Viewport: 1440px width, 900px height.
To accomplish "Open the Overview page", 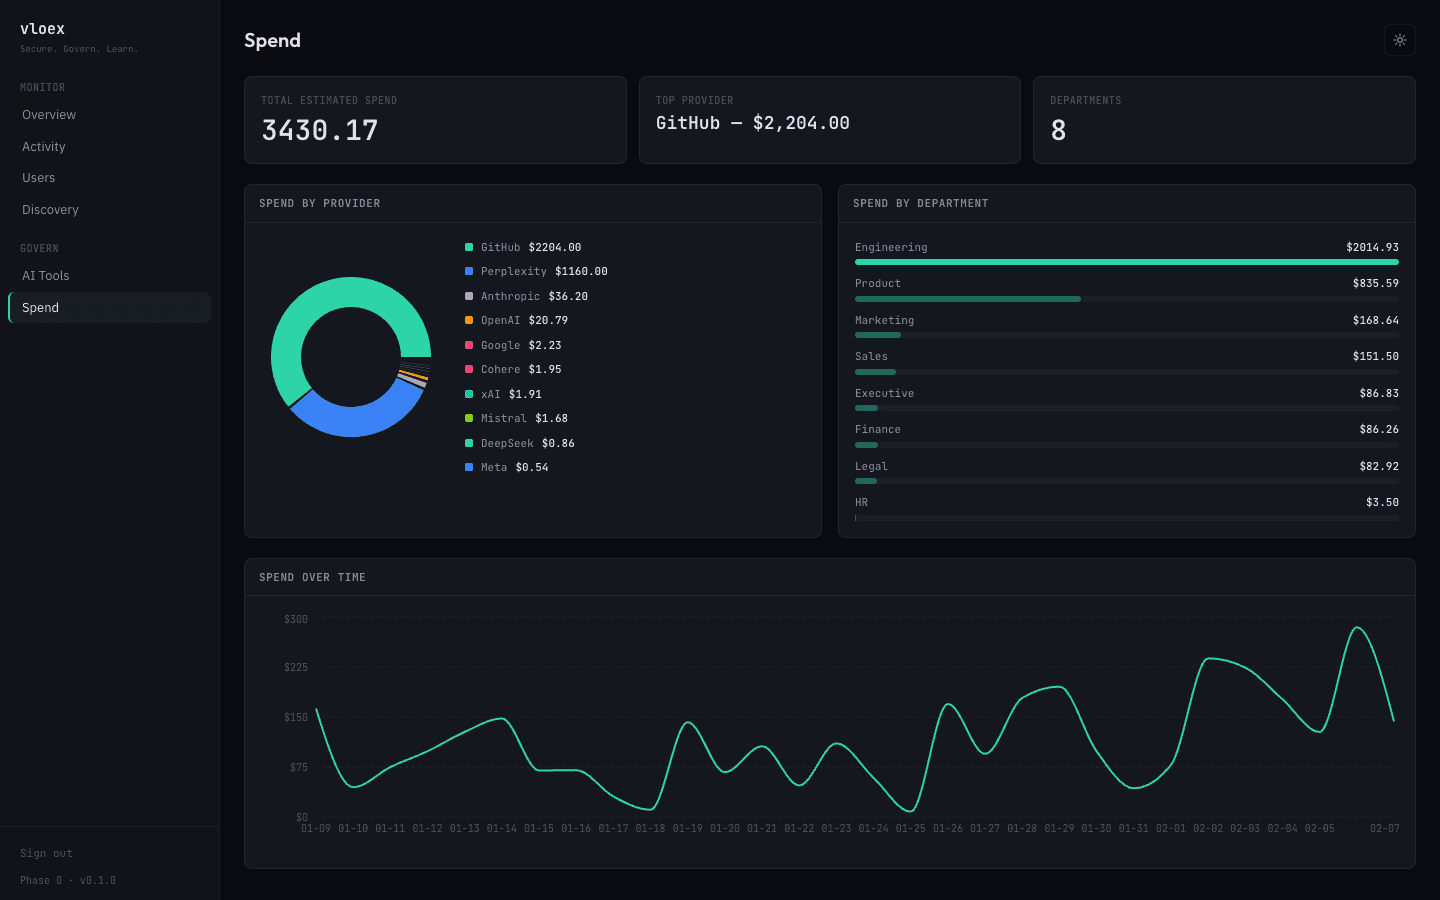I will [48, 114].
